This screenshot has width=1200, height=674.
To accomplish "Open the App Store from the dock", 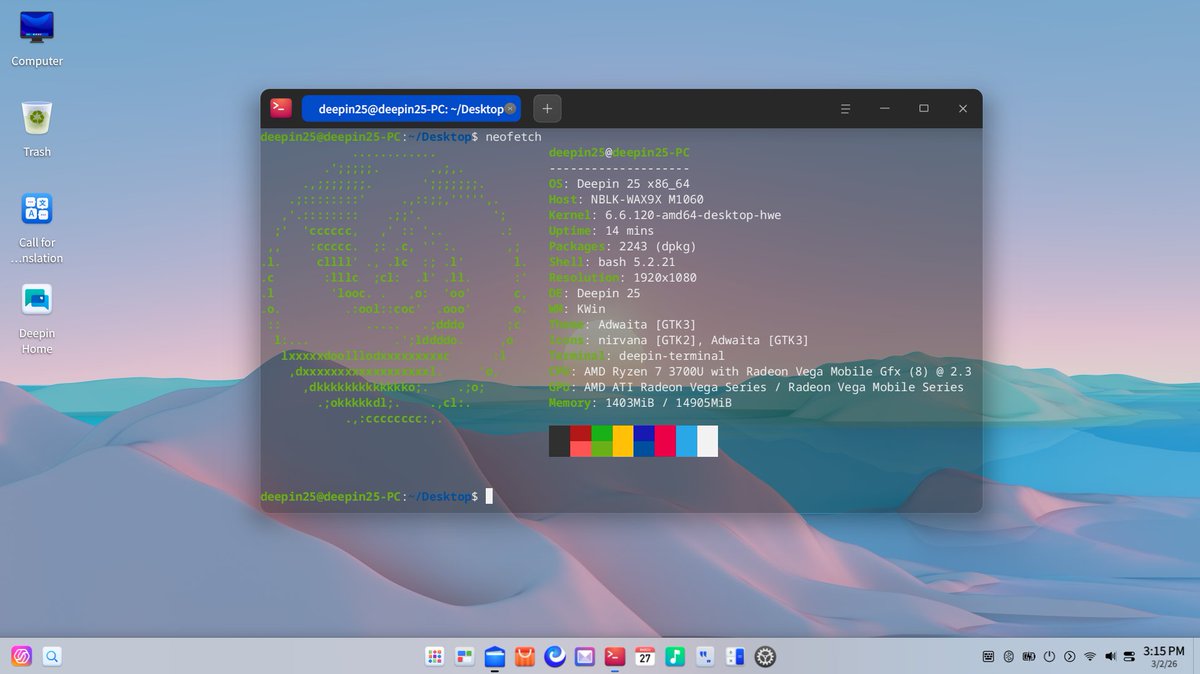I will pos(524,656).
